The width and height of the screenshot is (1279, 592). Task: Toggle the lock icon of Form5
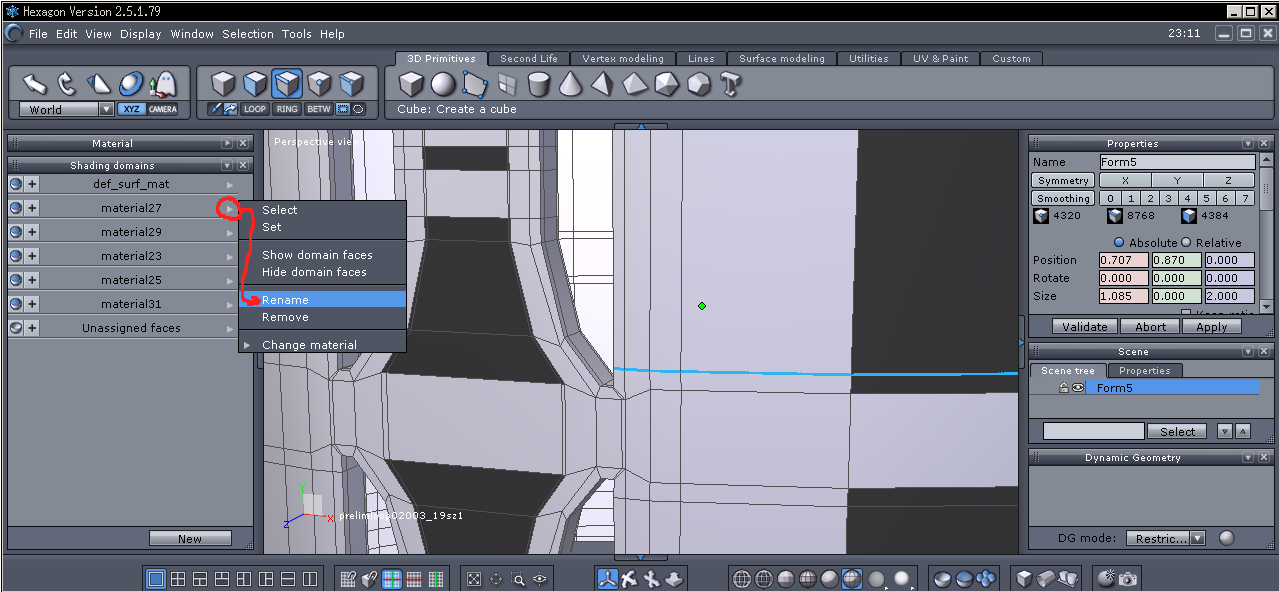click(x=1065, y=387)
